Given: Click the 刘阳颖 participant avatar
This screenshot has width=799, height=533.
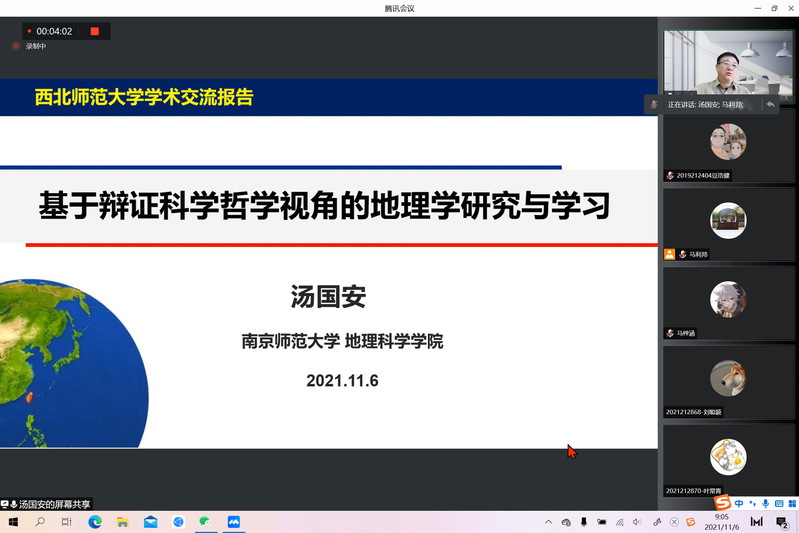Looking at the screenshot, I should tap(728, 378).
